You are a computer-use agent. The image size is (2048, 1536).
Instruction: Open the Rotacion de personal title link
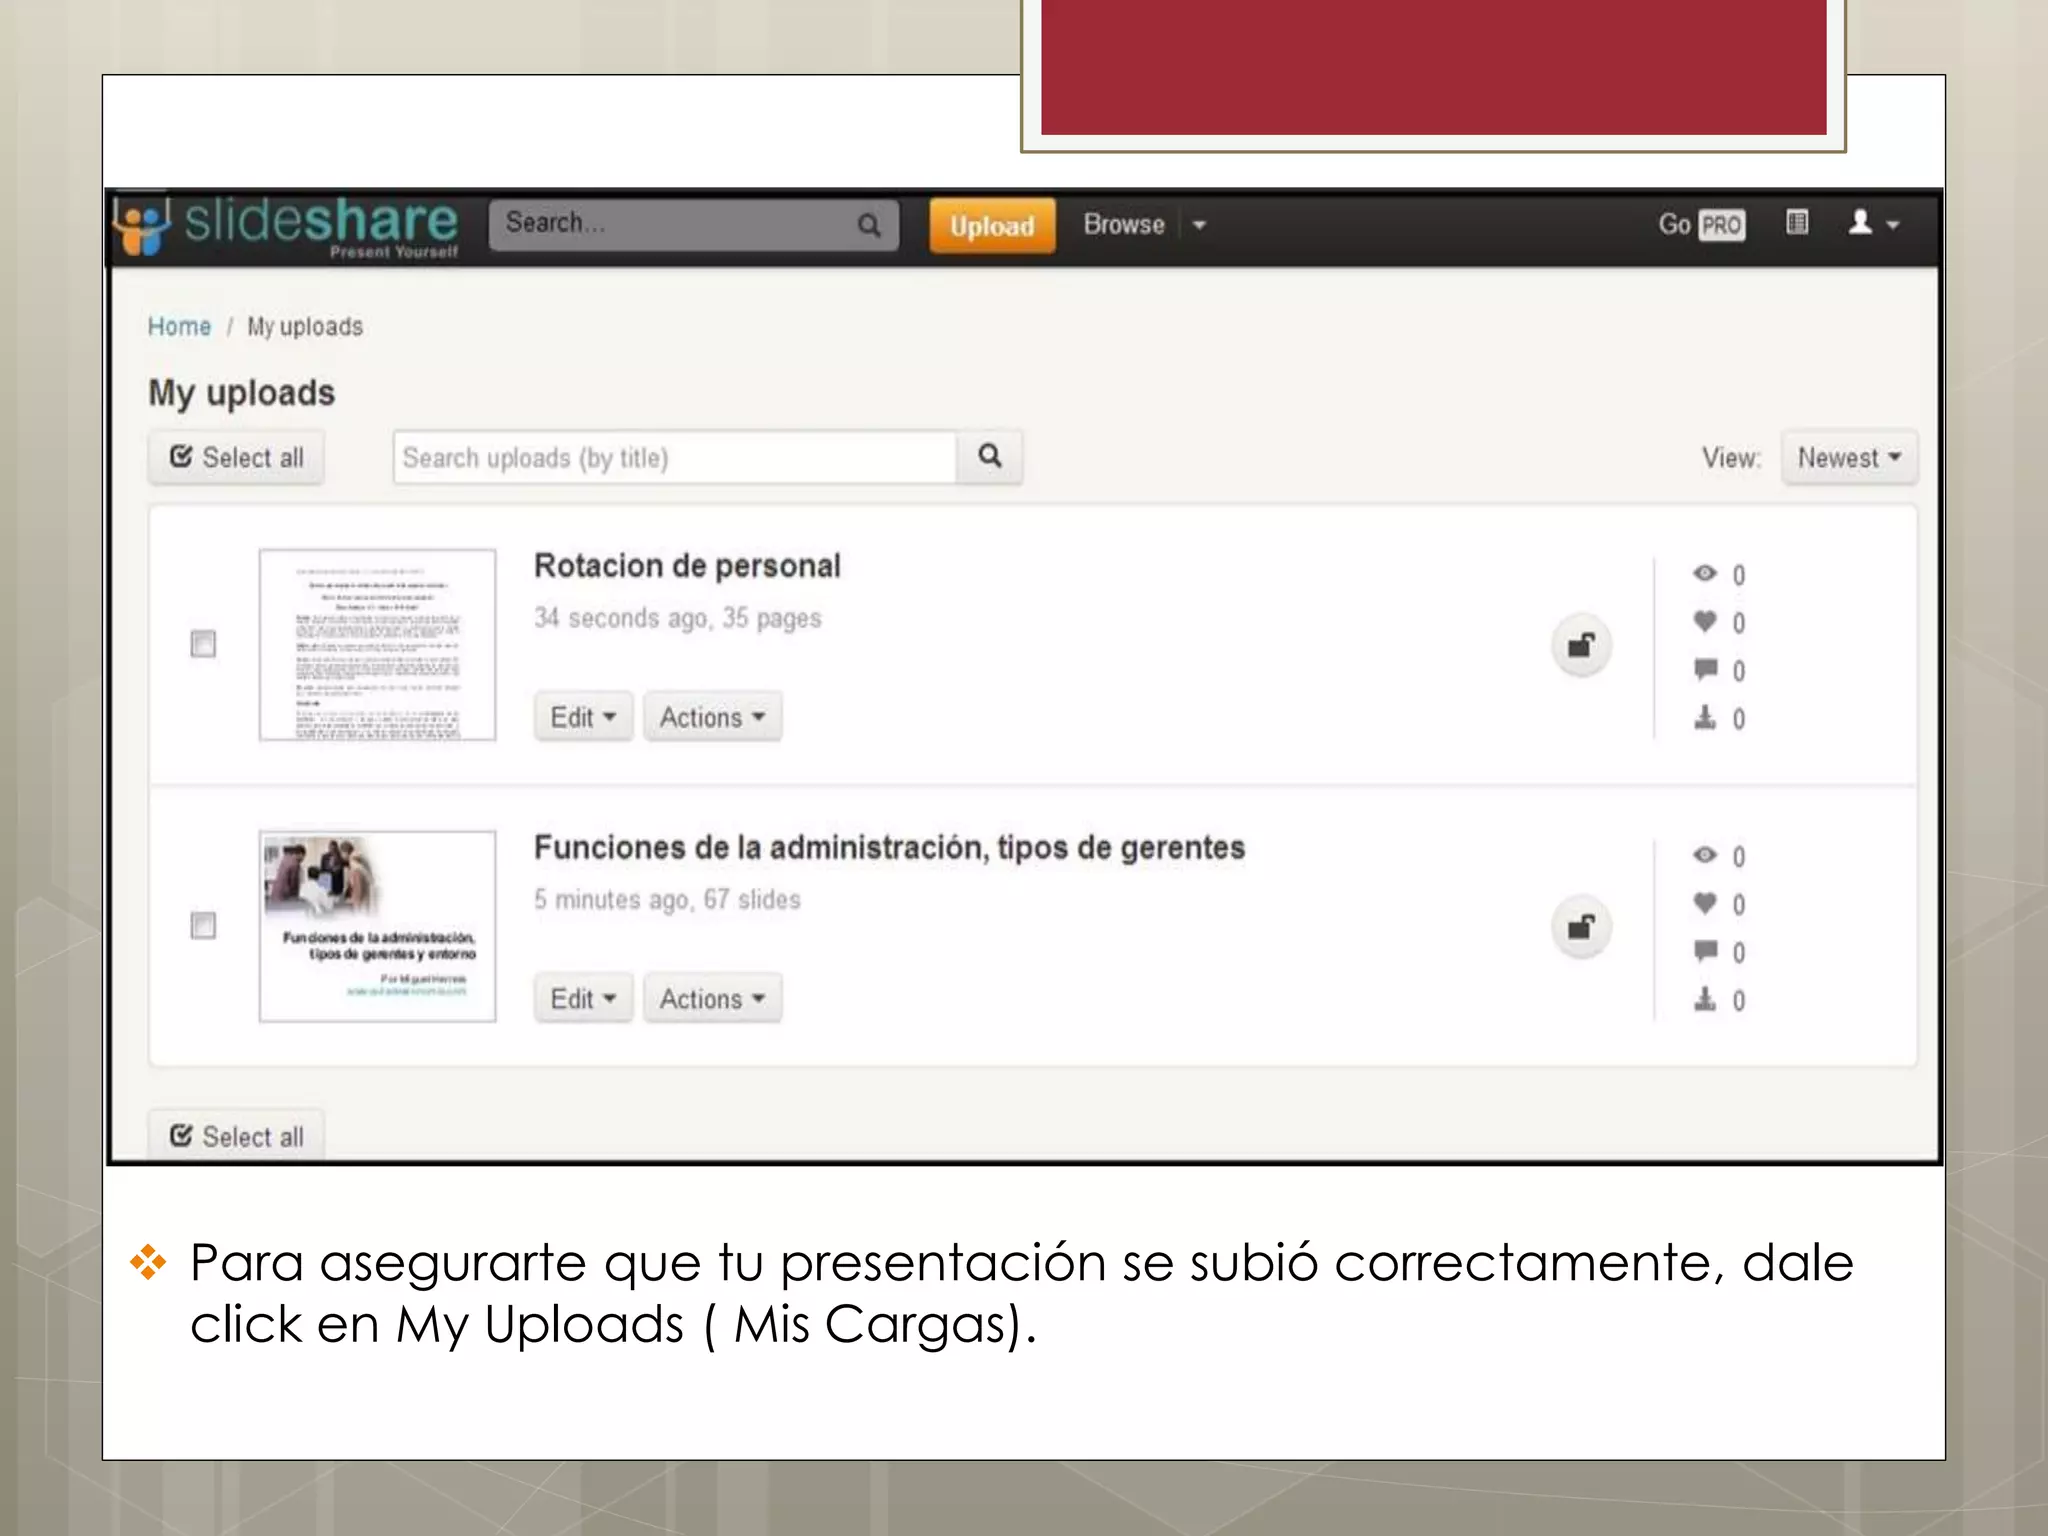point(687,566)
